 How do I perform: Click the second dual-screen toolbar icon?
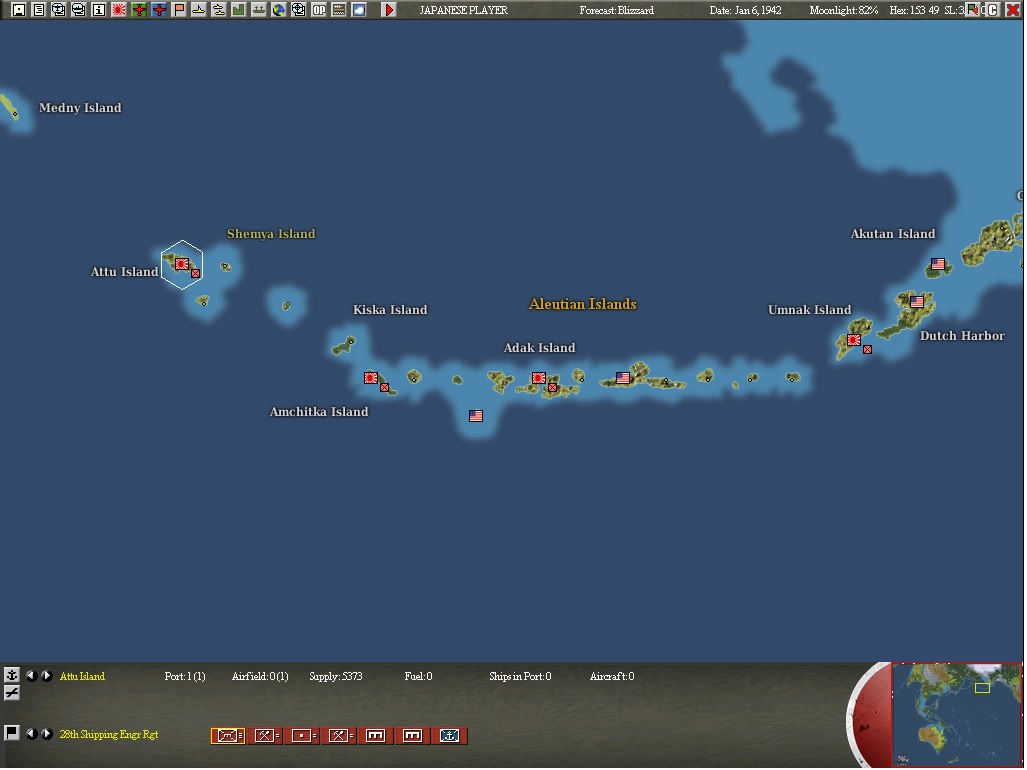79,10
